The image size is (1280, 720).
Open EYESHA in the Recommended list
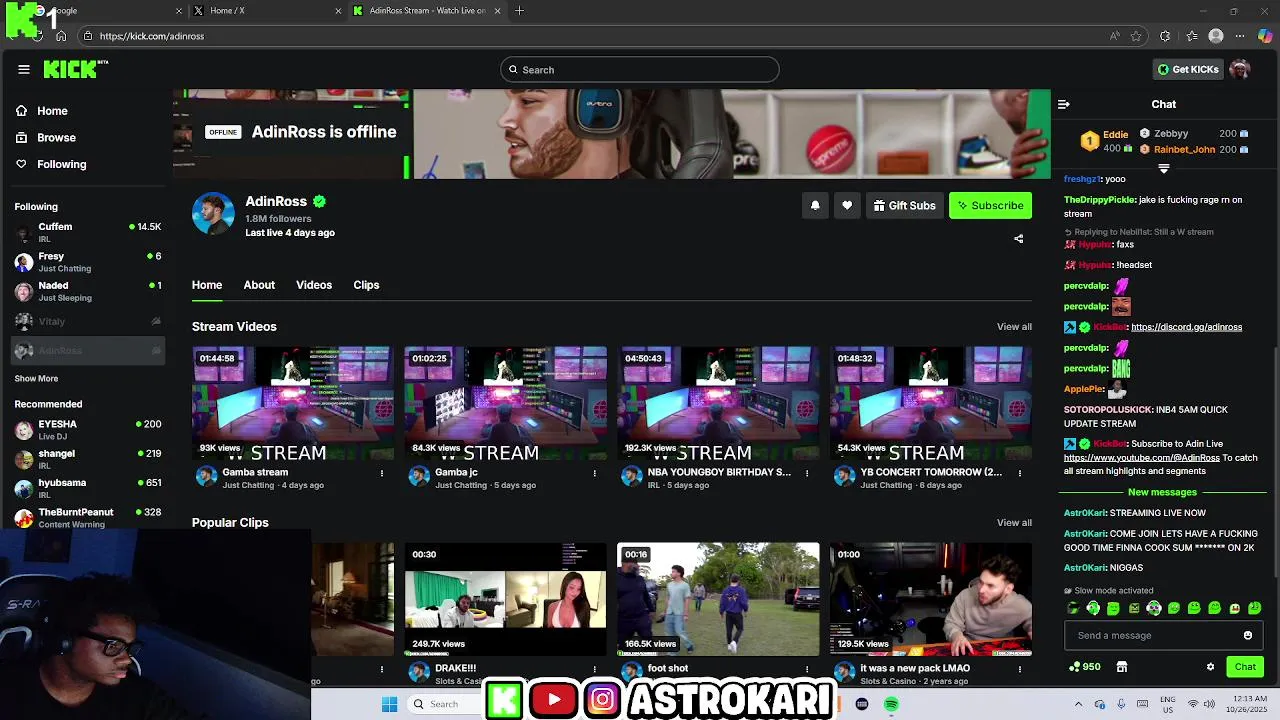point(88,430)
